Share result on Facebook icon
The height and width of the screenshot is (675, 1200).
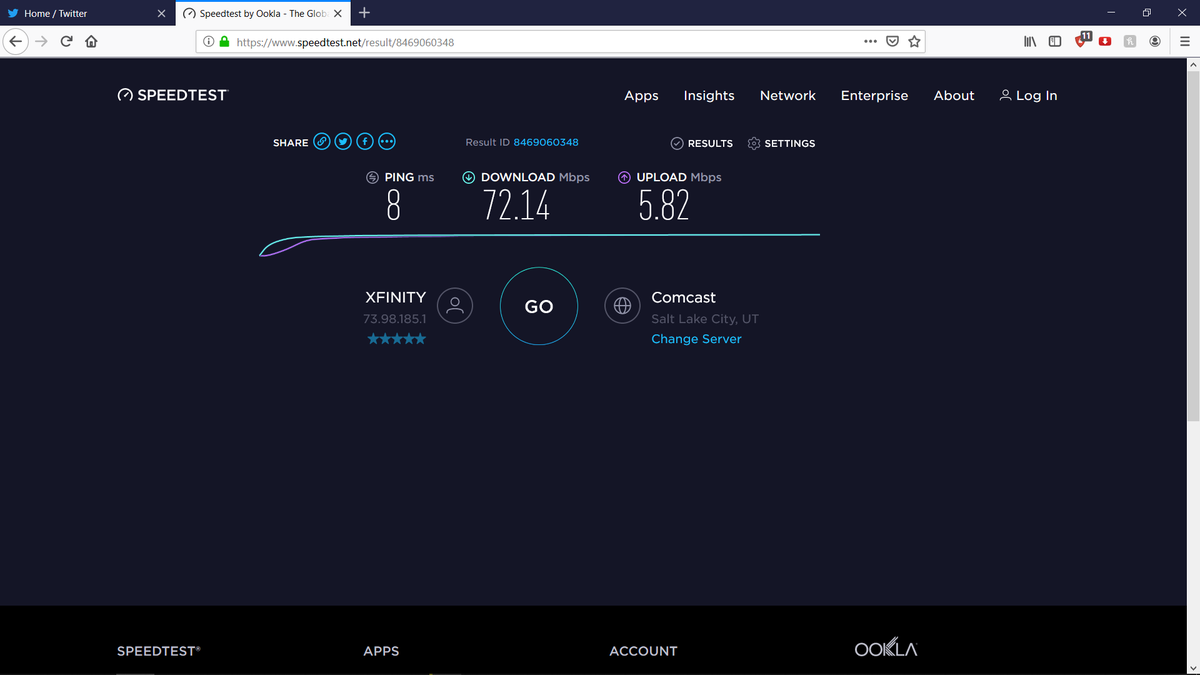365,142
